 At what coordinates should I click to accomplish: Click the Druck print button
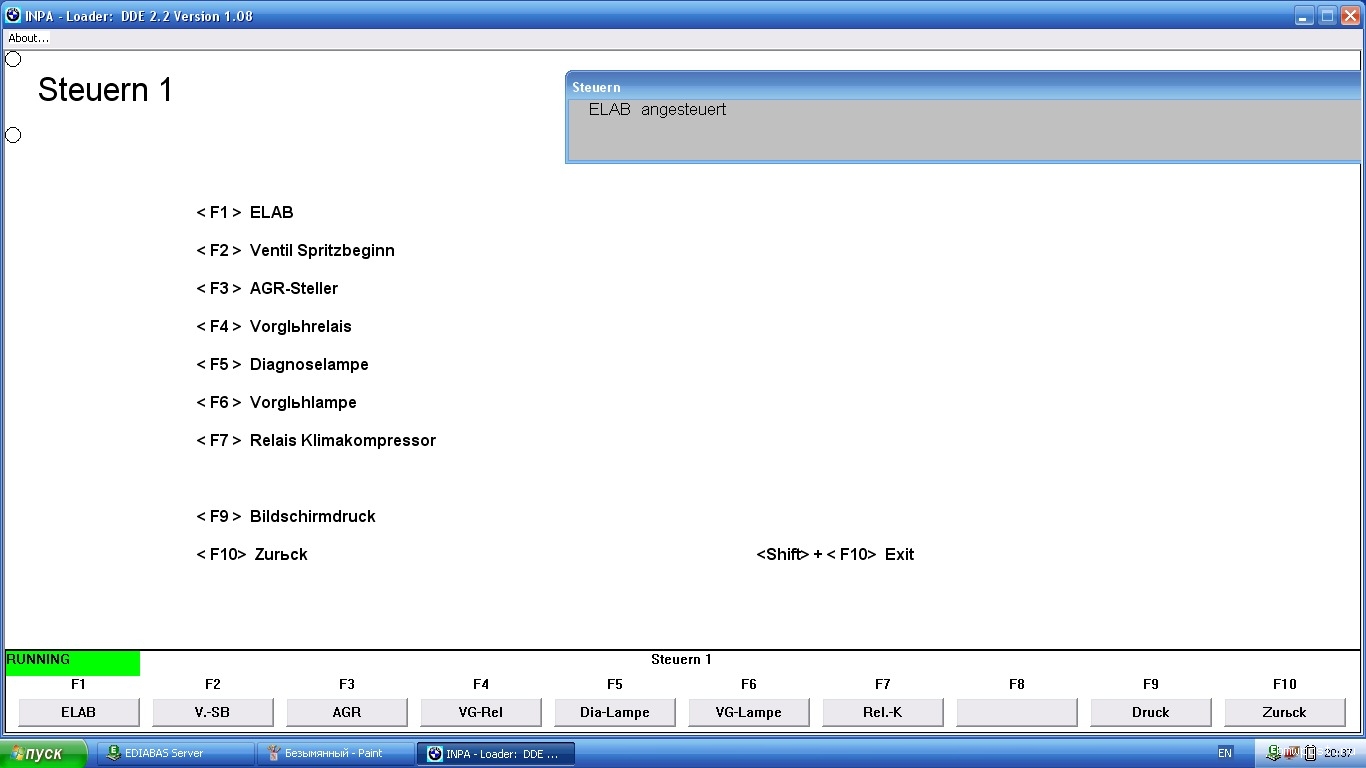click(1150, 712)
